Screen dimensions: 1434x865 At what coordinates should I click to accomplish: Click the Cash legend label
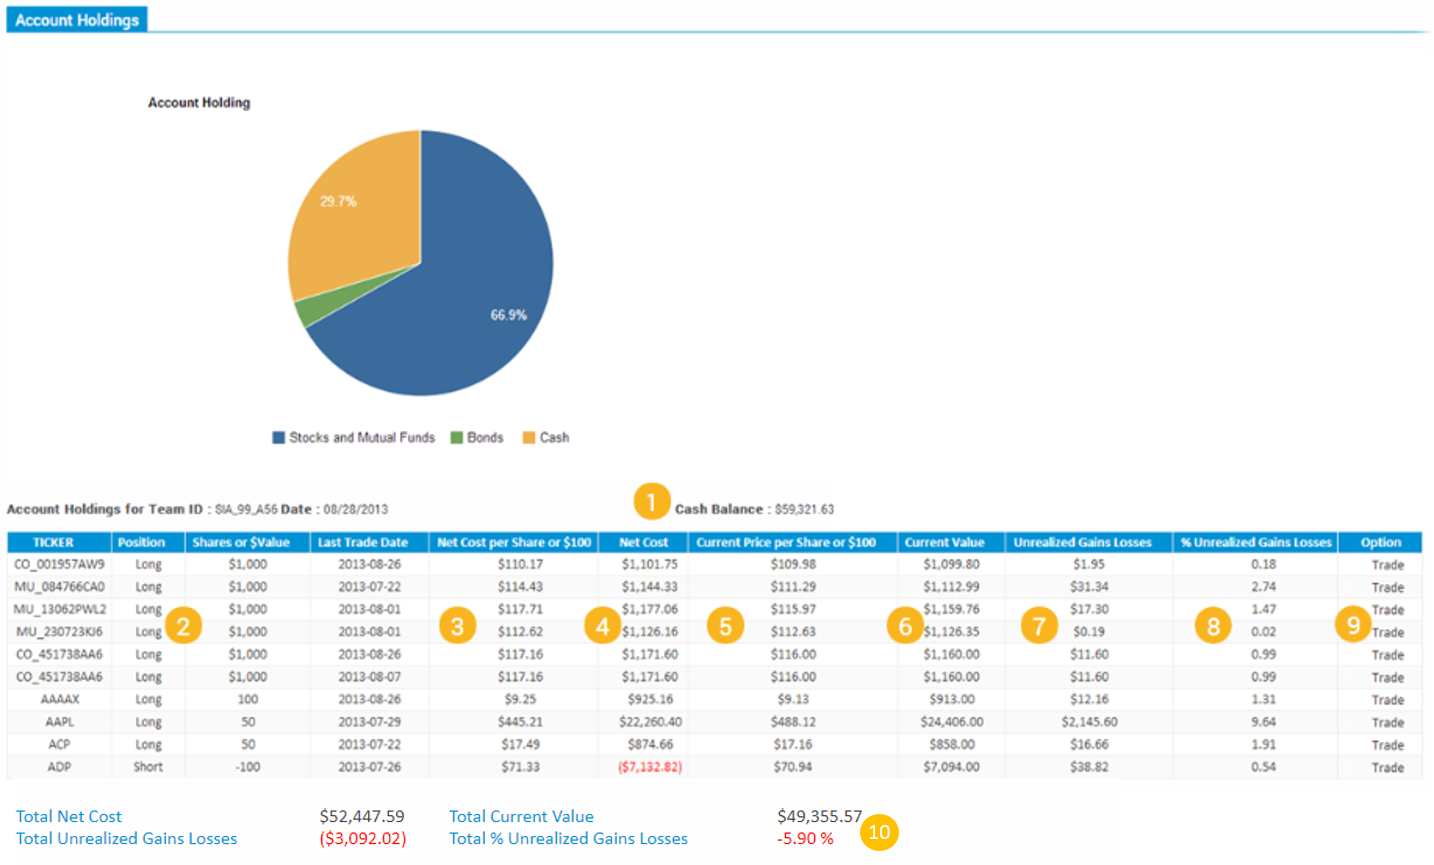[554, 438]
